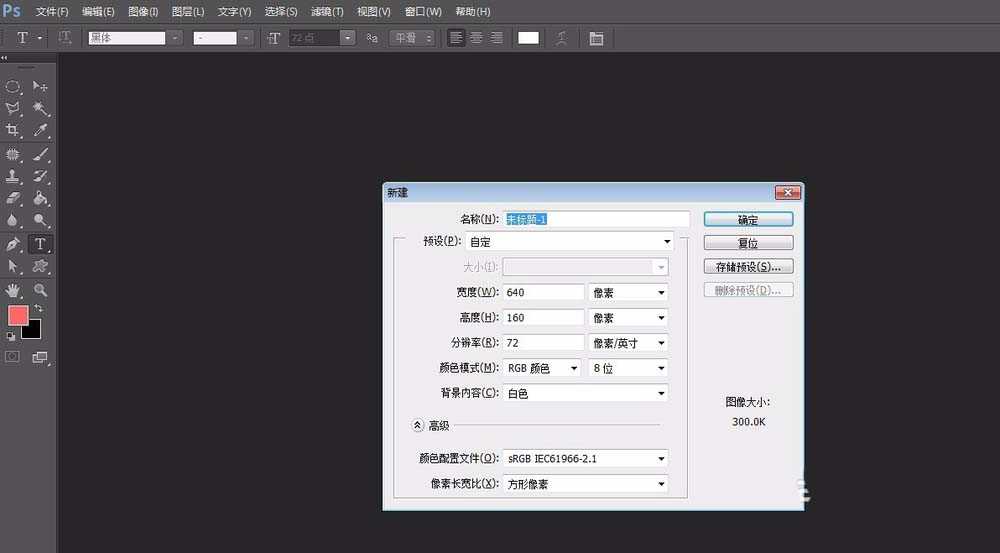Open the 图层(L) menu
Viewport: 1000px width, 553px height.
[x=188, y=12]
